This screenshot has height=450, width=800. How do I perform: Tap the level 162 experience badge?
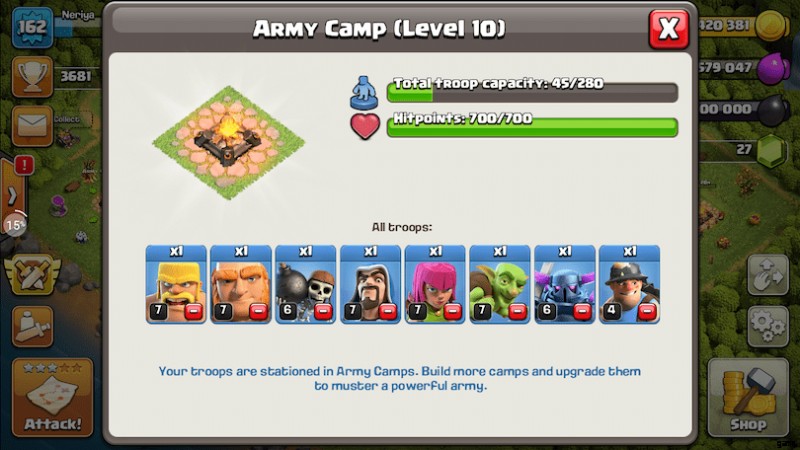[x=32, y=28]
